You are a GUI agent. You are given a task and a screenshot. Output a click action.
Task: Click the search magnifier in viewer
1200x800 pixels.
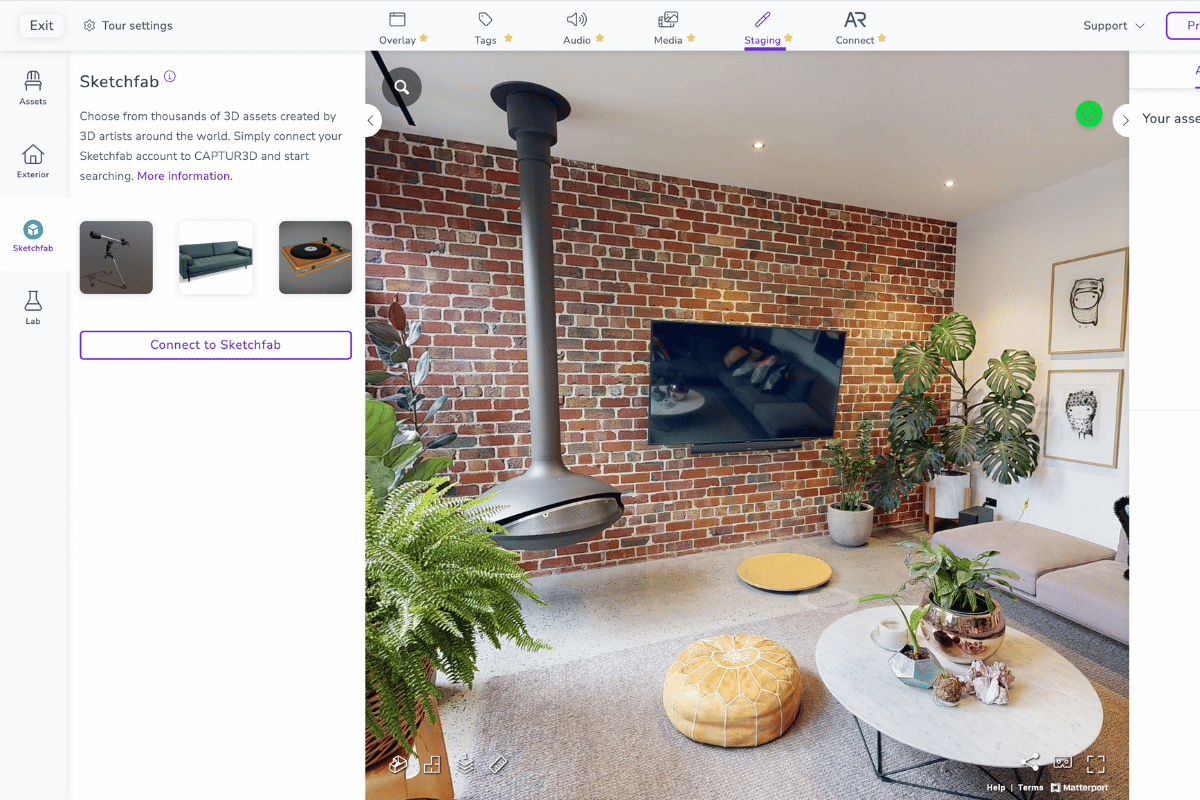point(402,87)
